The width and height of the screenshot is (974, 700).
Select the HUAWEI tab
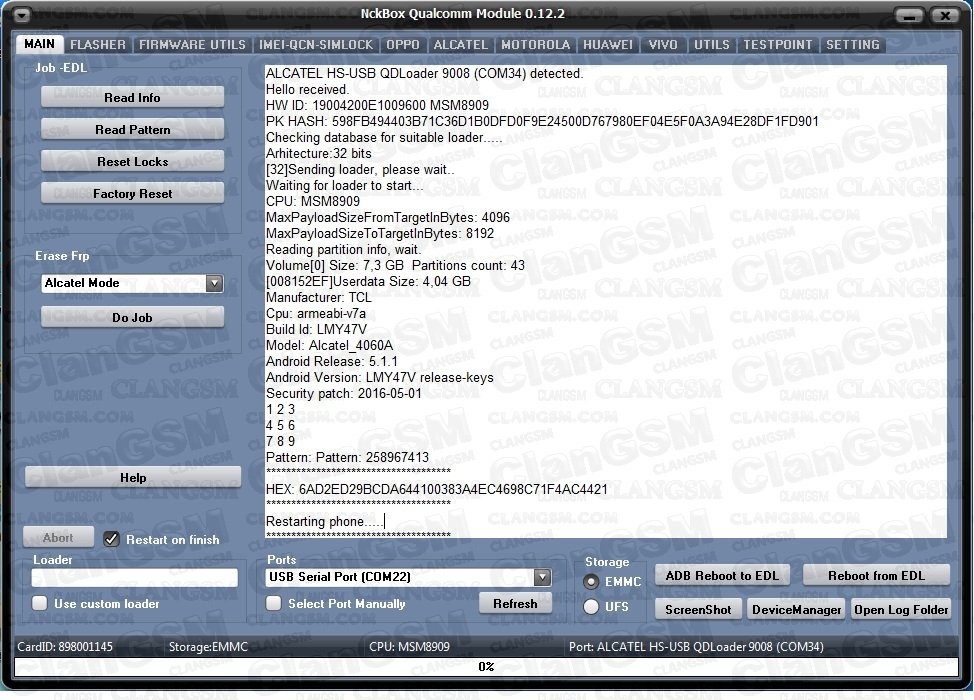click(x=608, y=45)
